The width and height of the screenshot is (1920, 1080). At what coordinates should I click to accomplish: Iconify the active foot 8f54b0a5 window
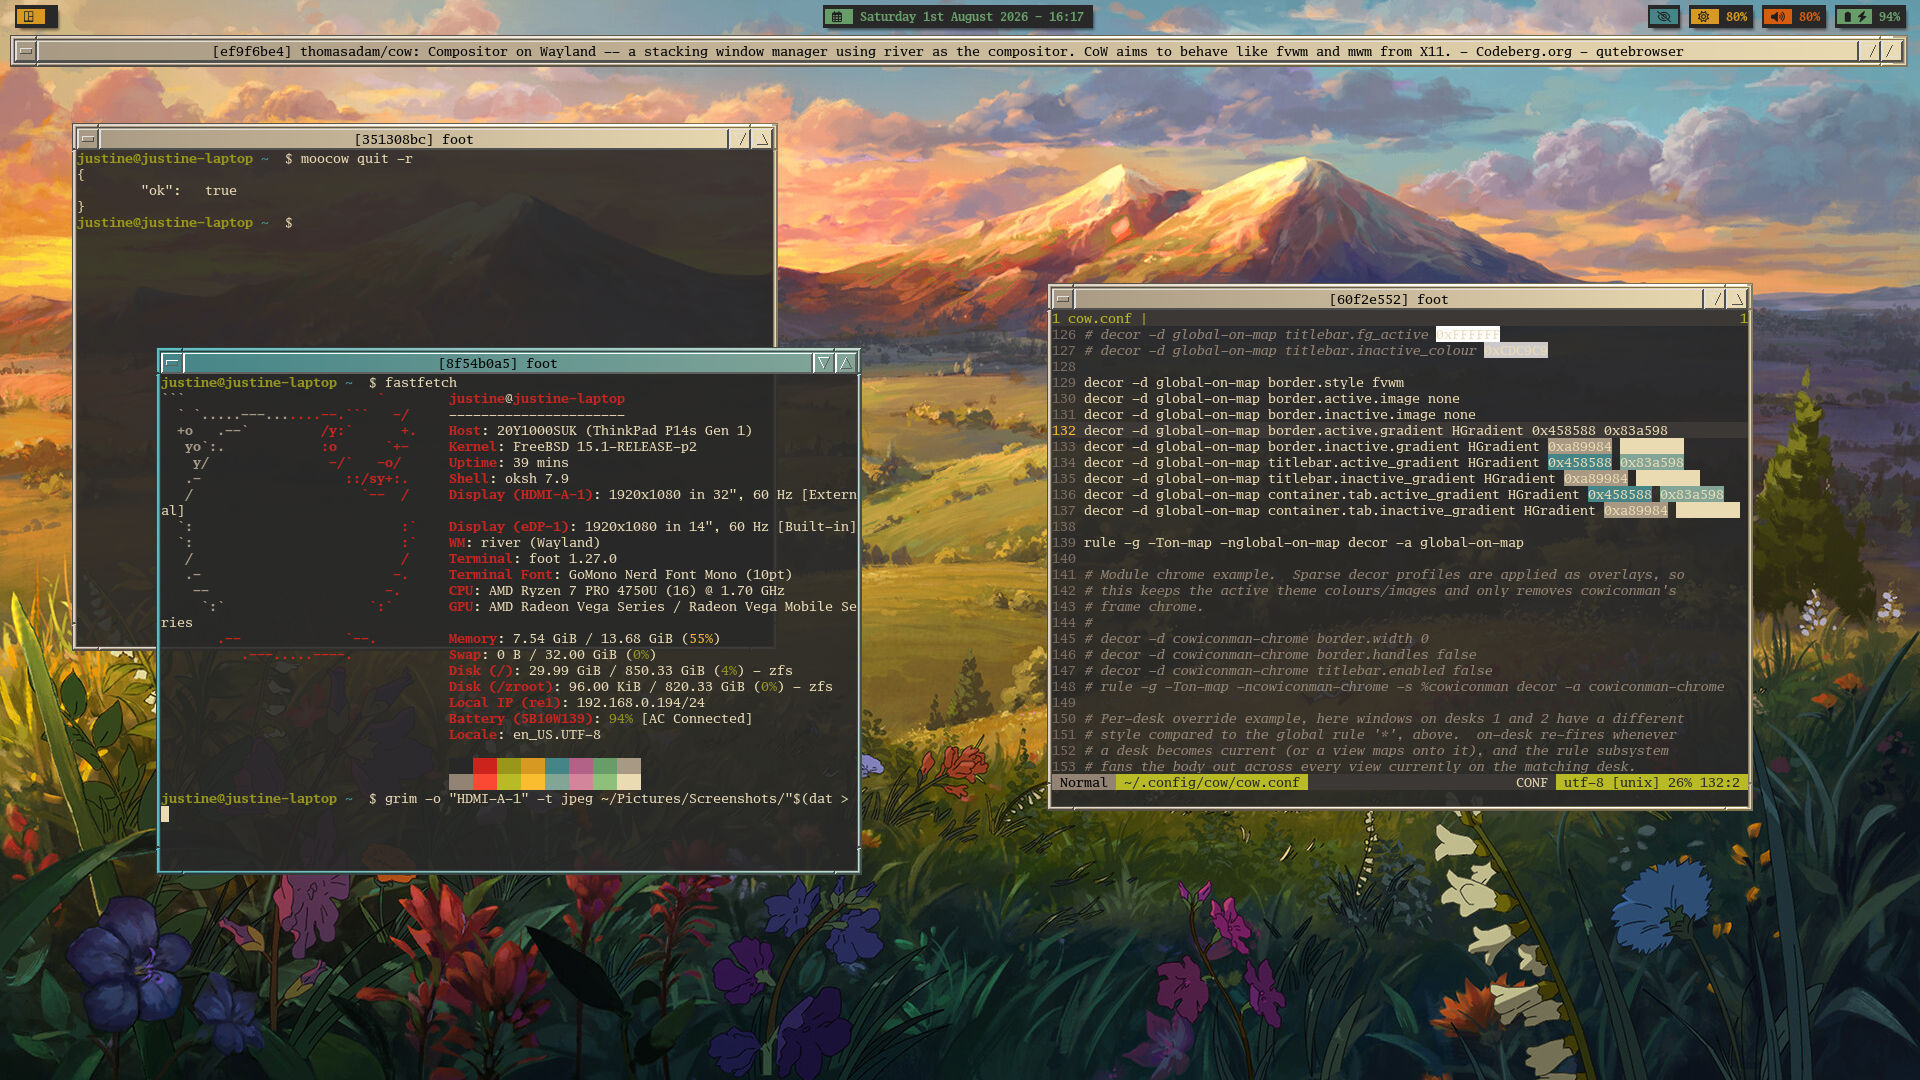823,363
